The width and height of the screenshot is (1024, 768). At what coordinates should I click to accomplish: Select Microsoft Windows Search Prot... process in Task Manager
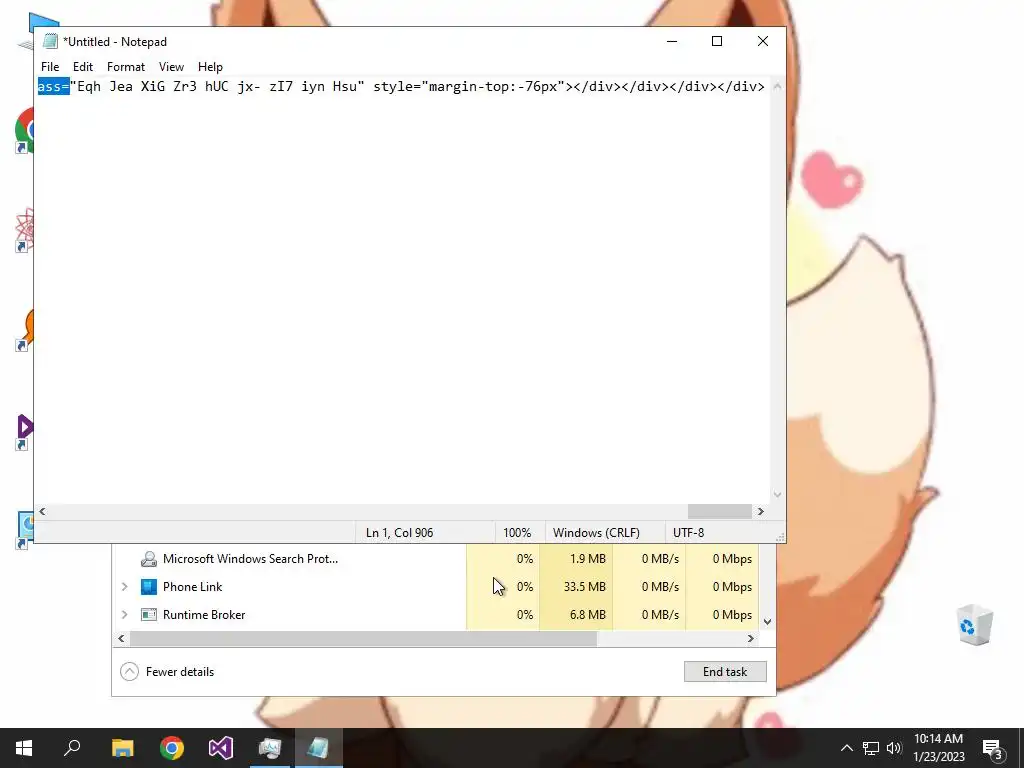(x=250, y=559)
